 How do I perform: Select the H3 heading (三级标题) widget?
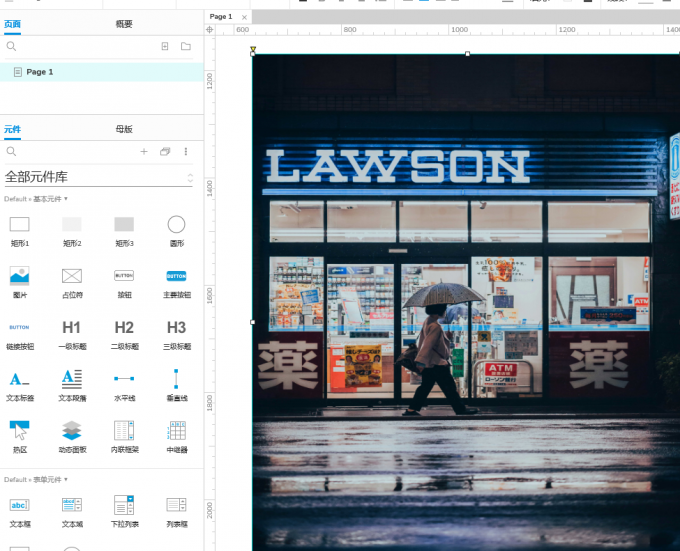tap(177, 335)
